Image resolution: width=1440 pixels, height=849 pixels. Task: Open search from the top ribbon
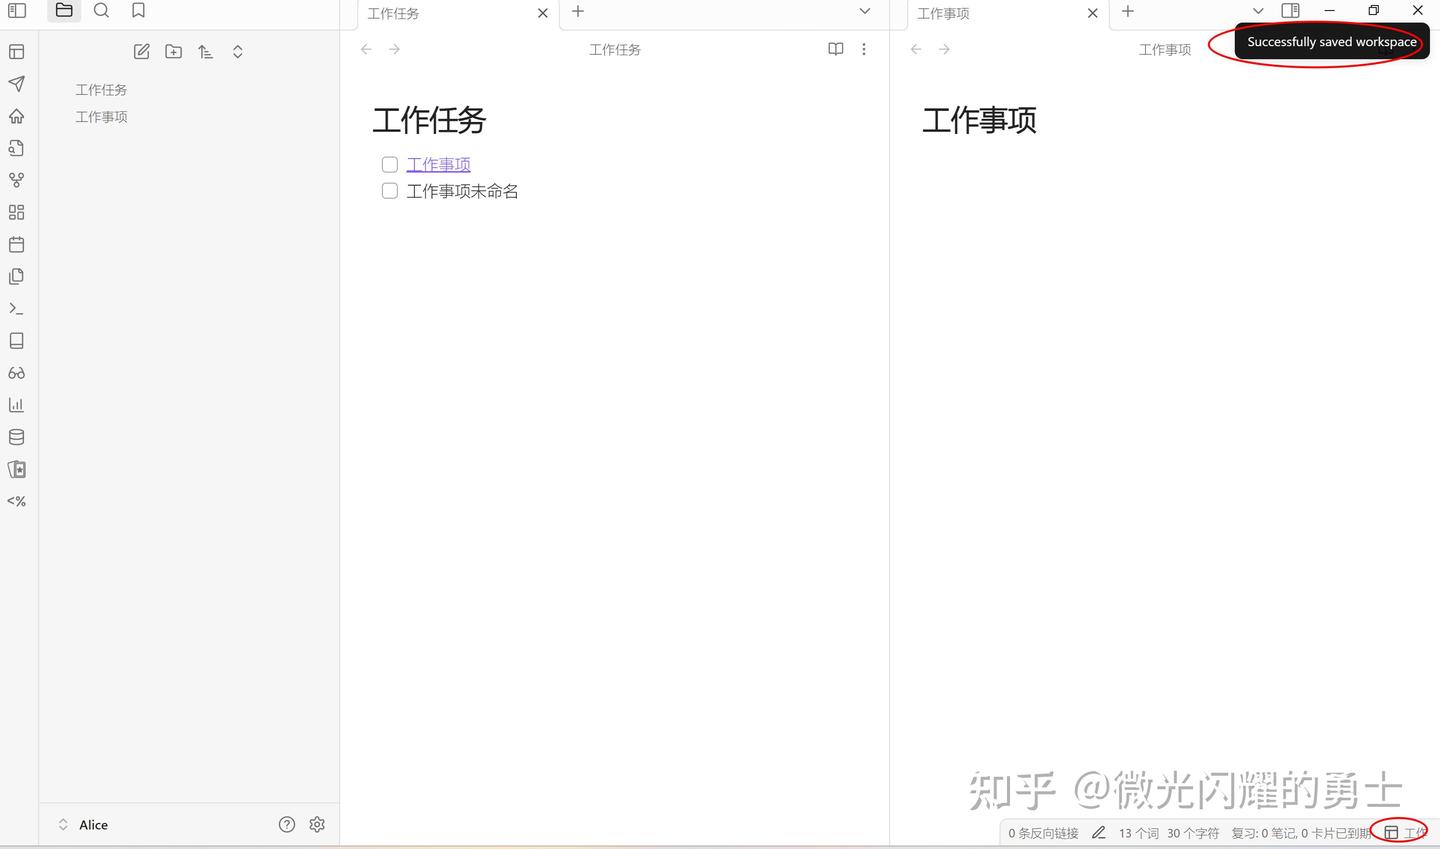click(x=101, y=10)
